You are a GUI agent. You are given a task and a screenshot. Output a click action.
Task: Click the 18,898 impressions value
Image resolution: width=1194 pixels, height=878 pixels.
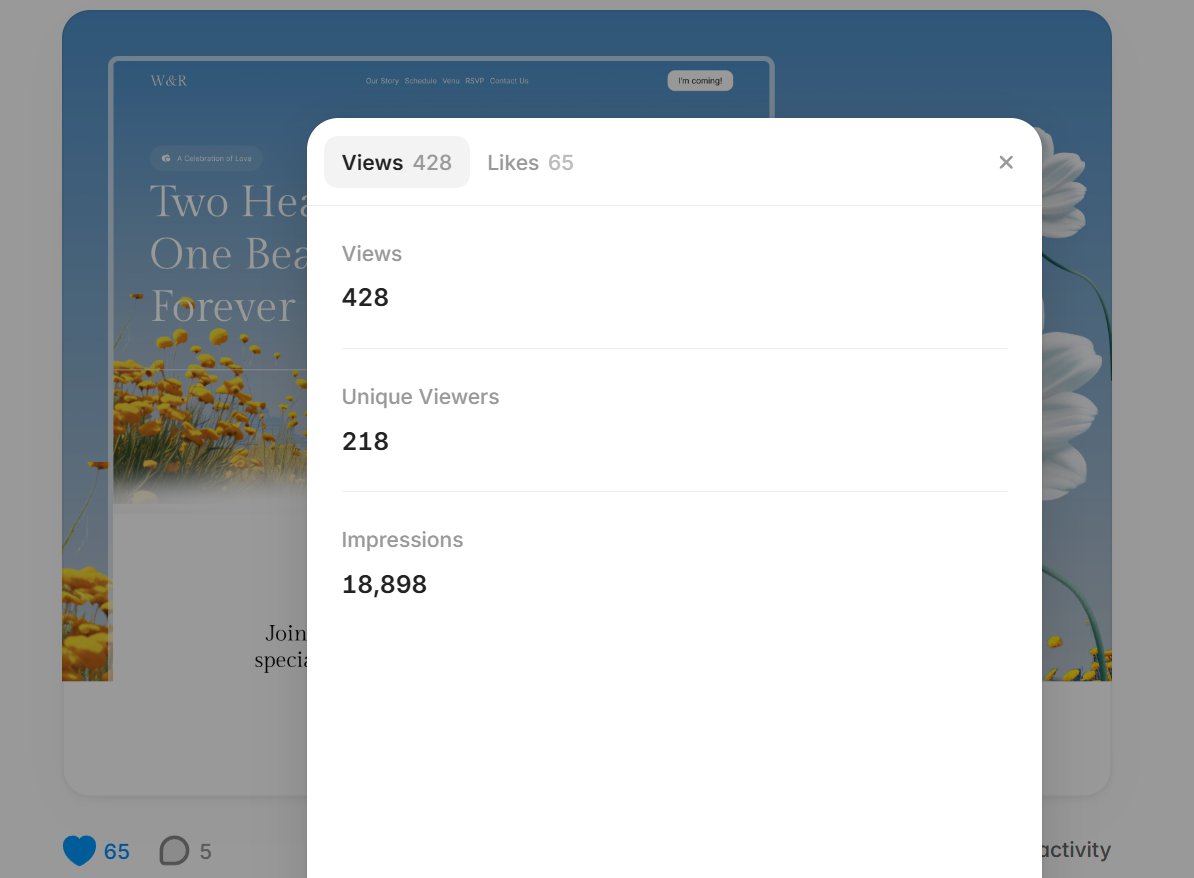(x=384, y=584)
